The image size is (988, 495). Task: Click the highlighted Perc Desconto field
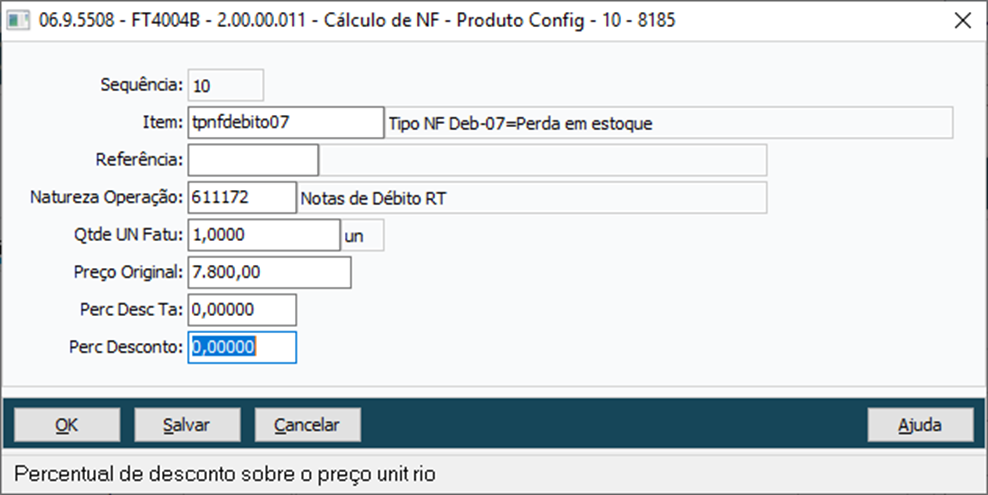tap(241, 347)
